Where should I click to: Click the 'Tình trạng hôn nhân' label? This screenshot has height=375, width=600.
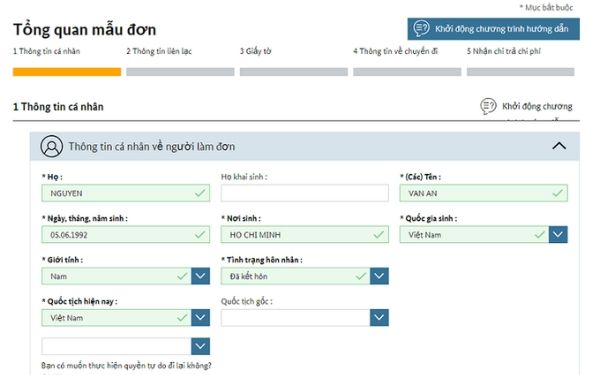262,260
